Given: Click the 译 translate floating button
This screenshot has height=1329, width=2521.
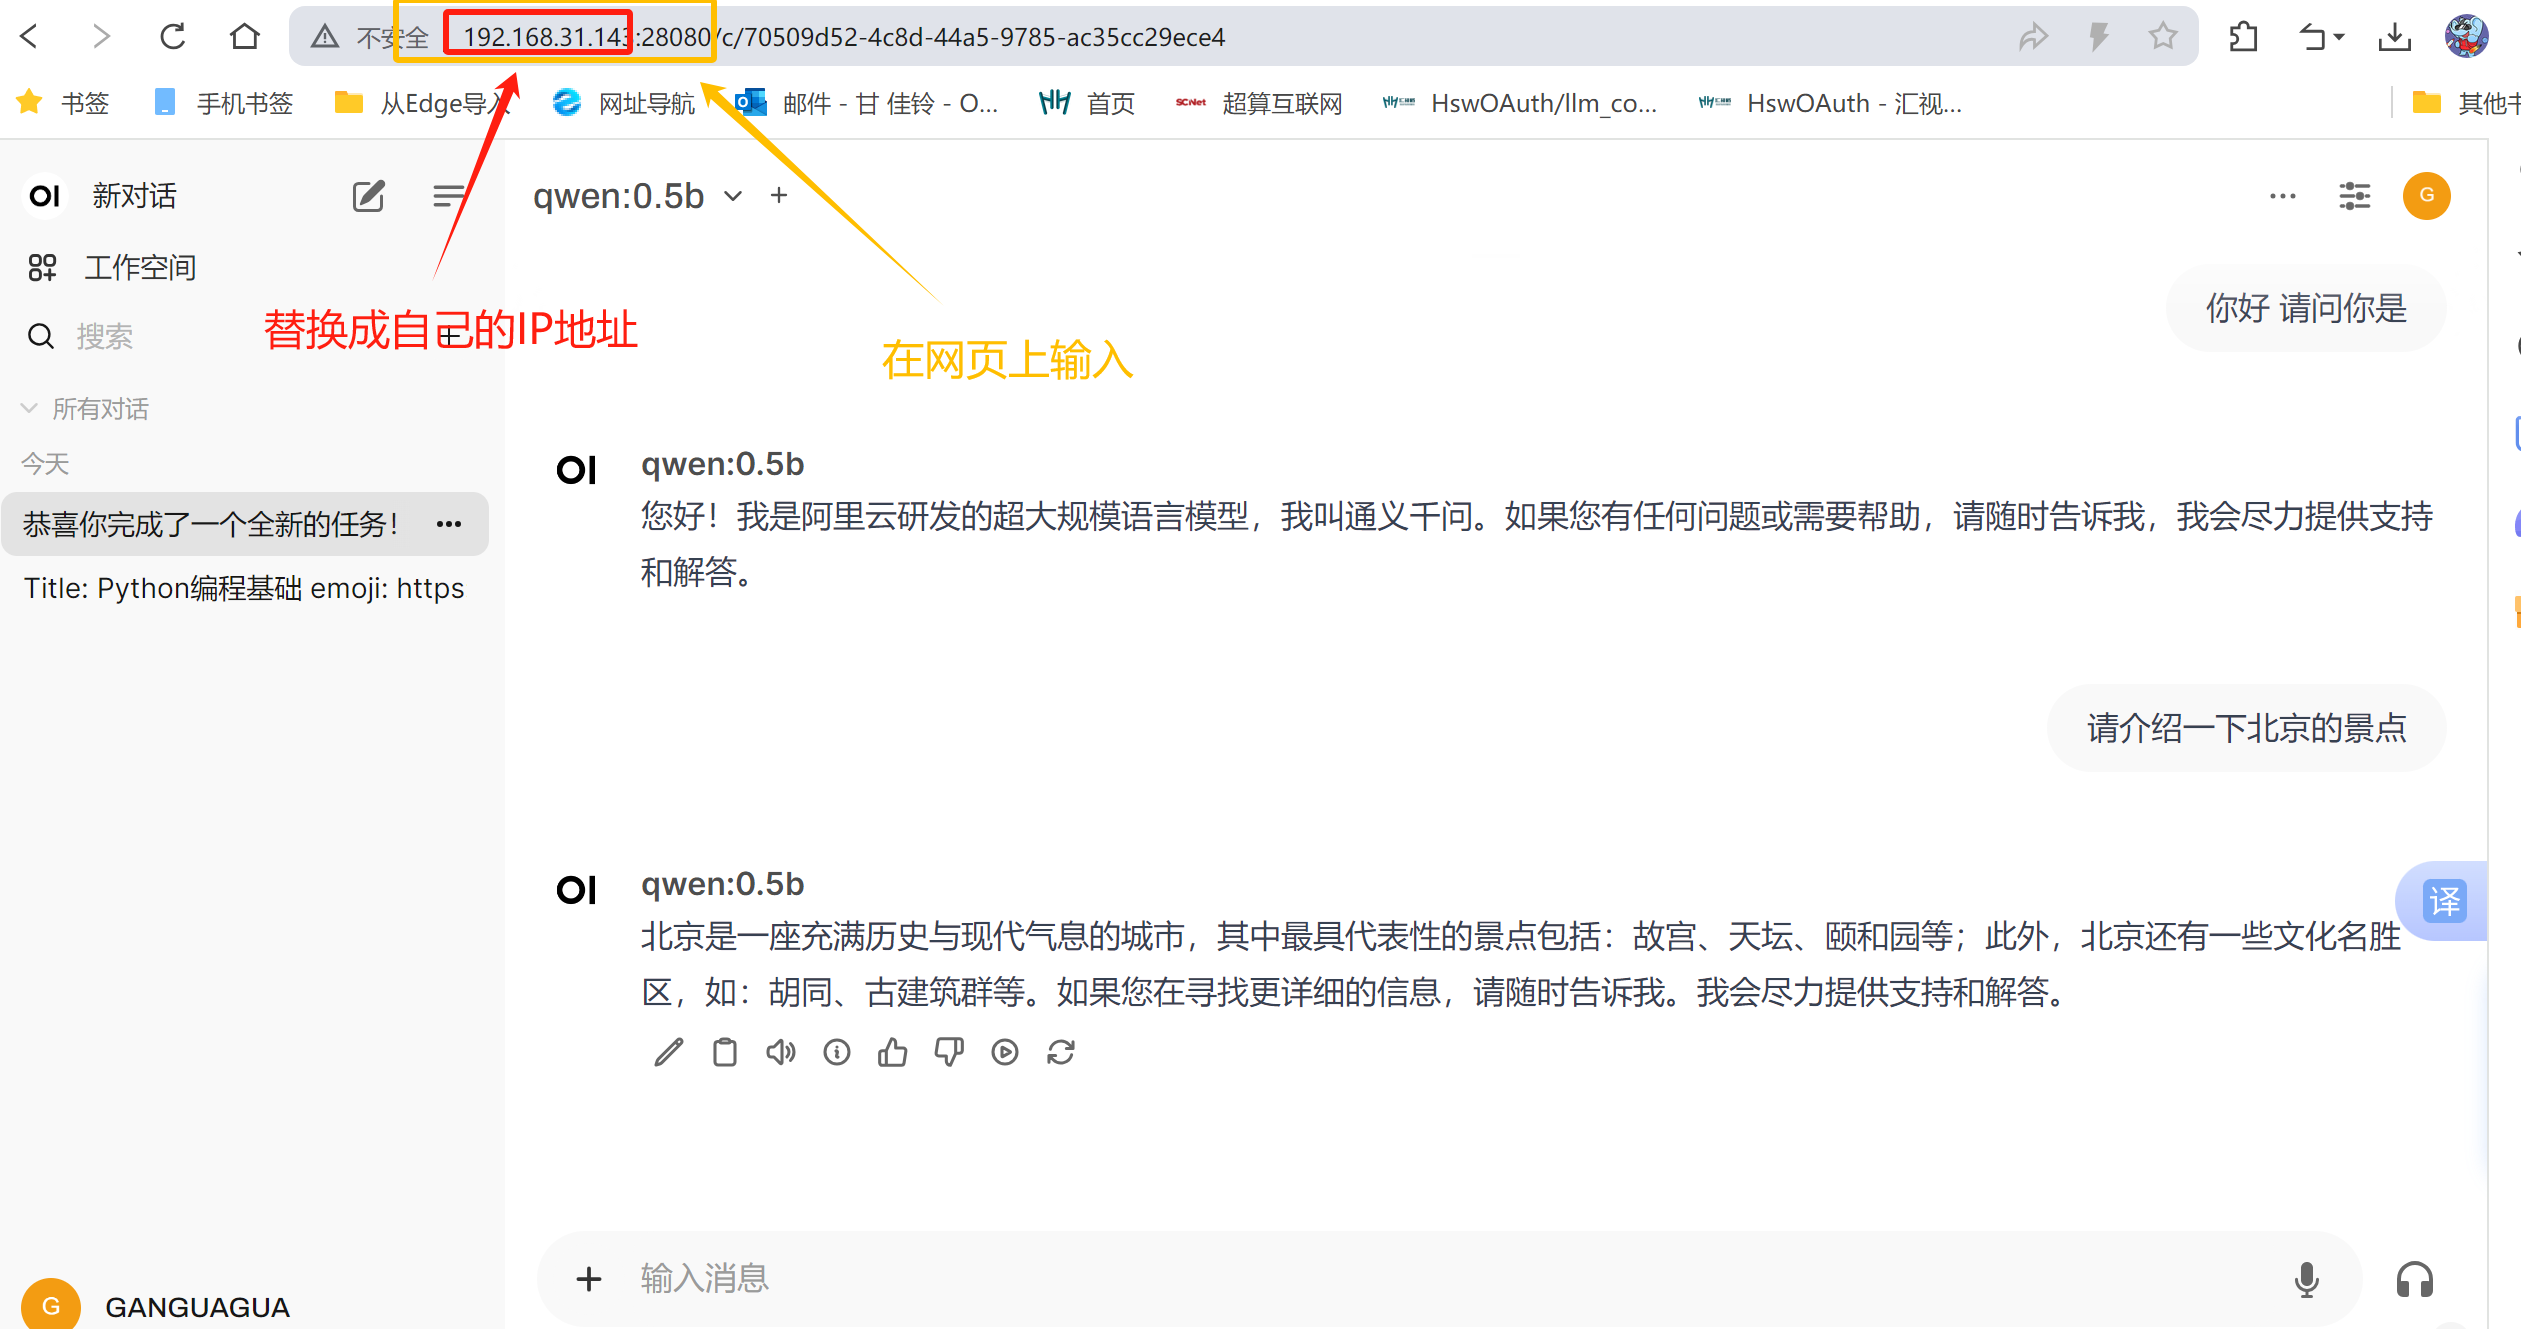Looking at the screenshot, I should coord(2444,901).
